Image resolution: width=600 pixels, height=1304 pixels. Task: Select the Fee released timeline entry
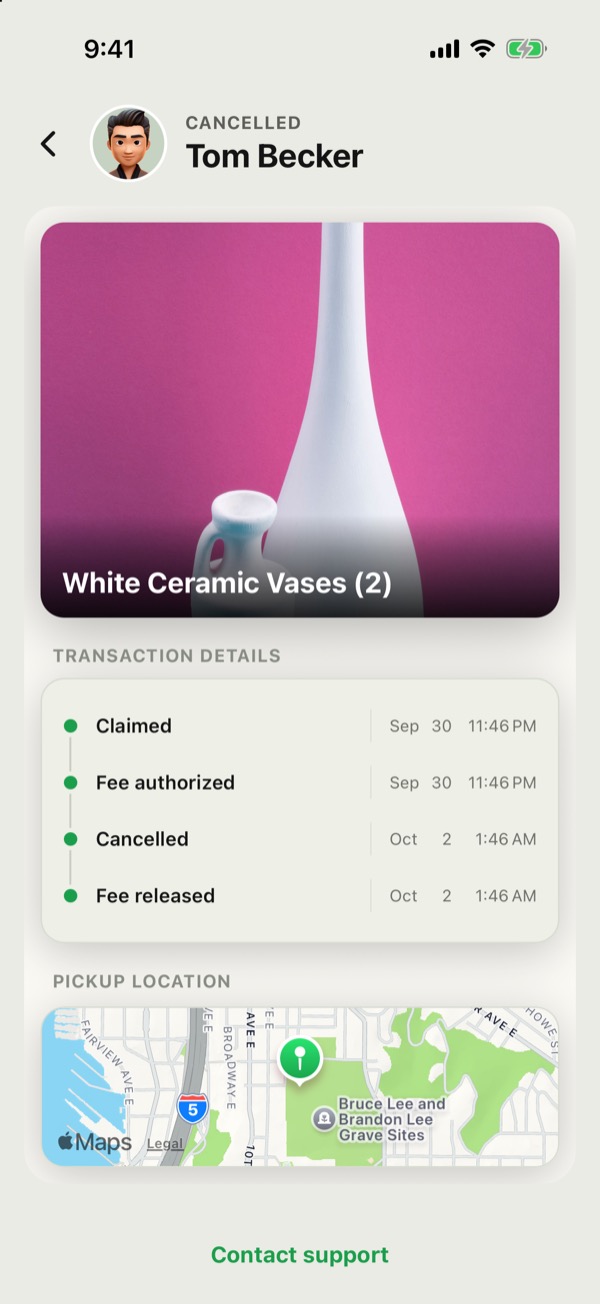(x=300, y=896)
